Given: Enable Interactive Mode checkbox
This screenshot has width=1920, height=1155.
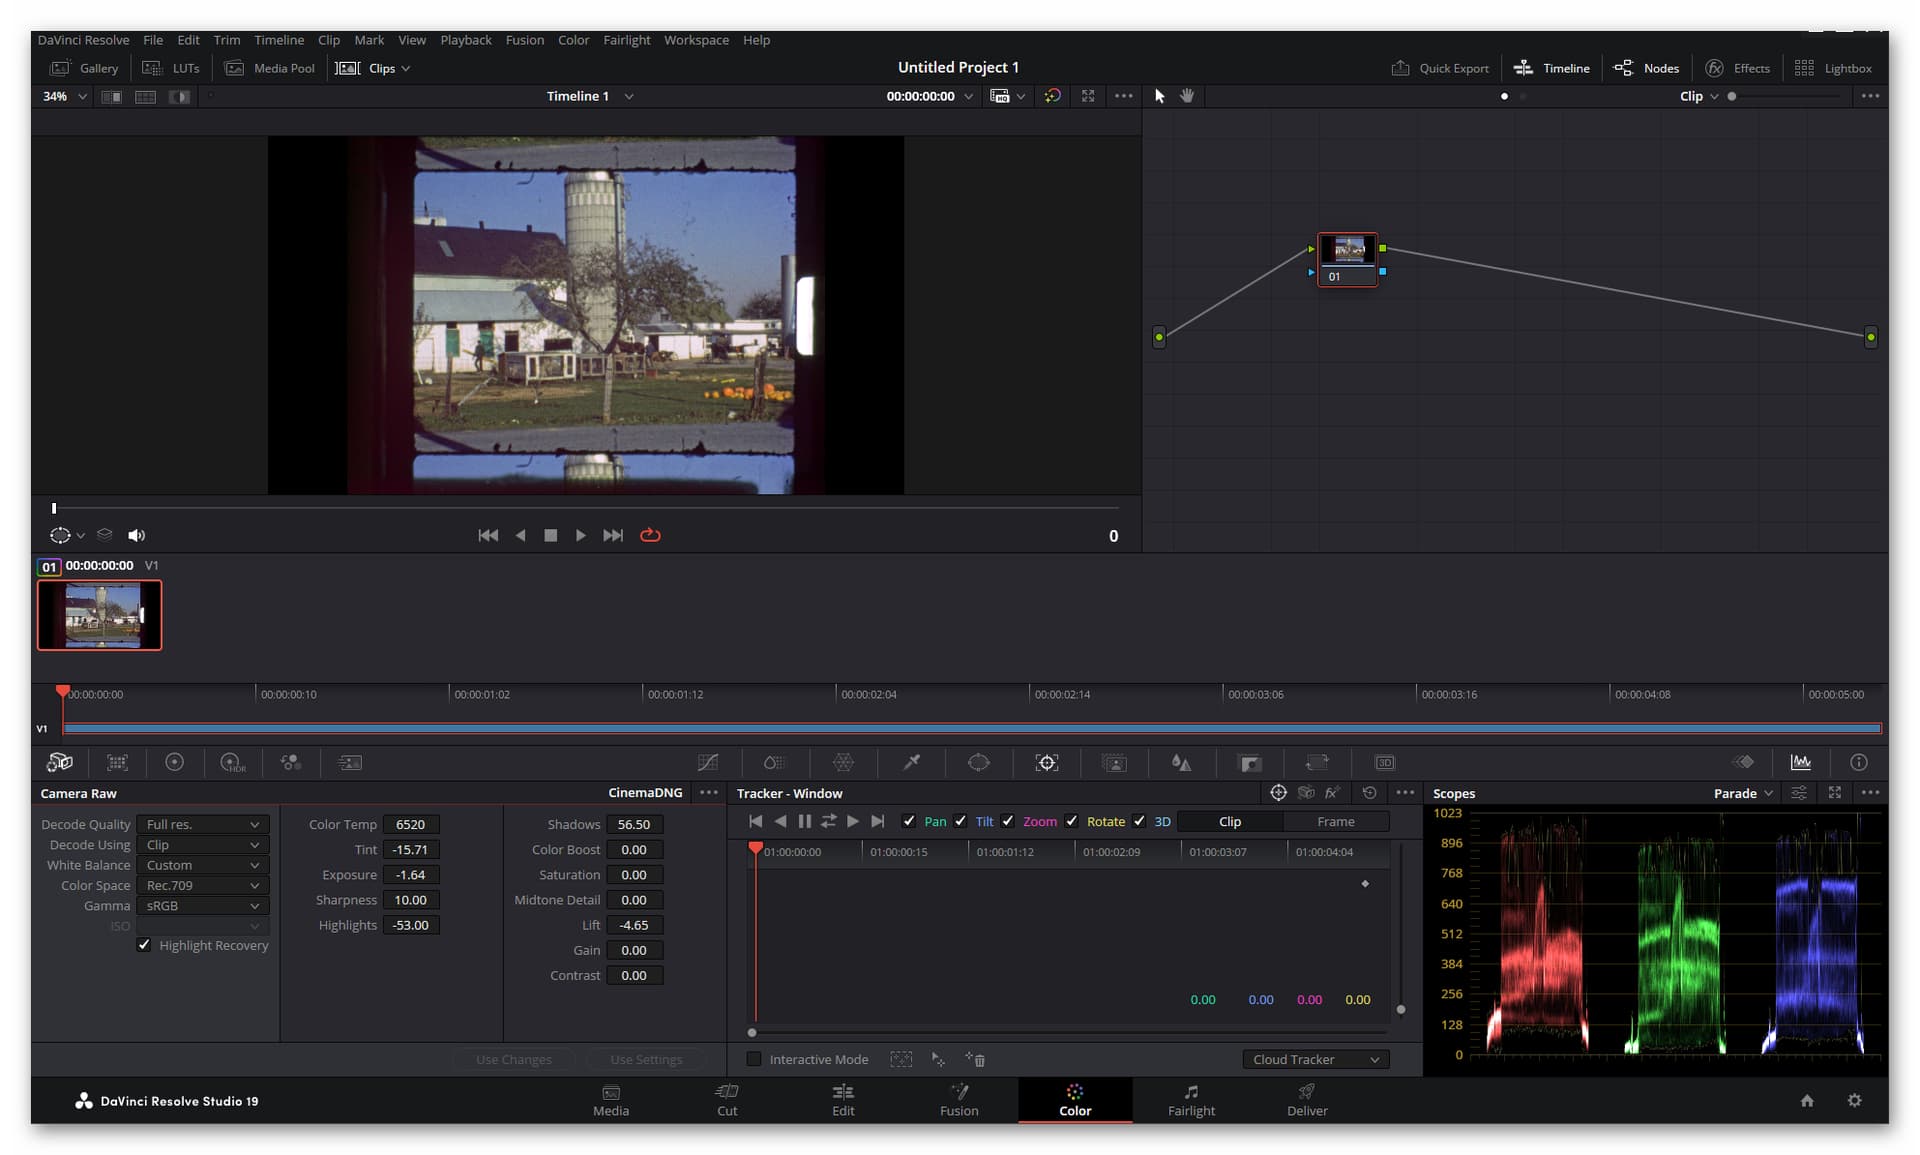Looking at the screenshot, I should point(754,1059).
